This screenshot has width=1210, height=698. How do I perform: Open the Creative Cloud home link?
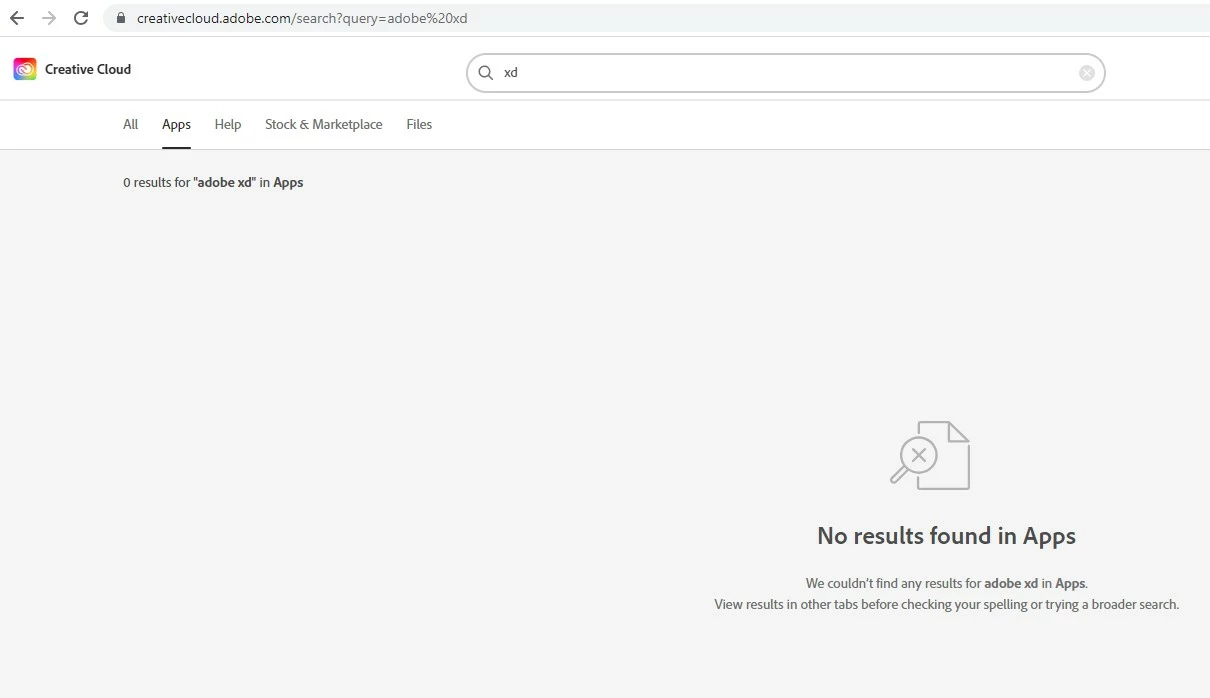click(x=72, y=69)
